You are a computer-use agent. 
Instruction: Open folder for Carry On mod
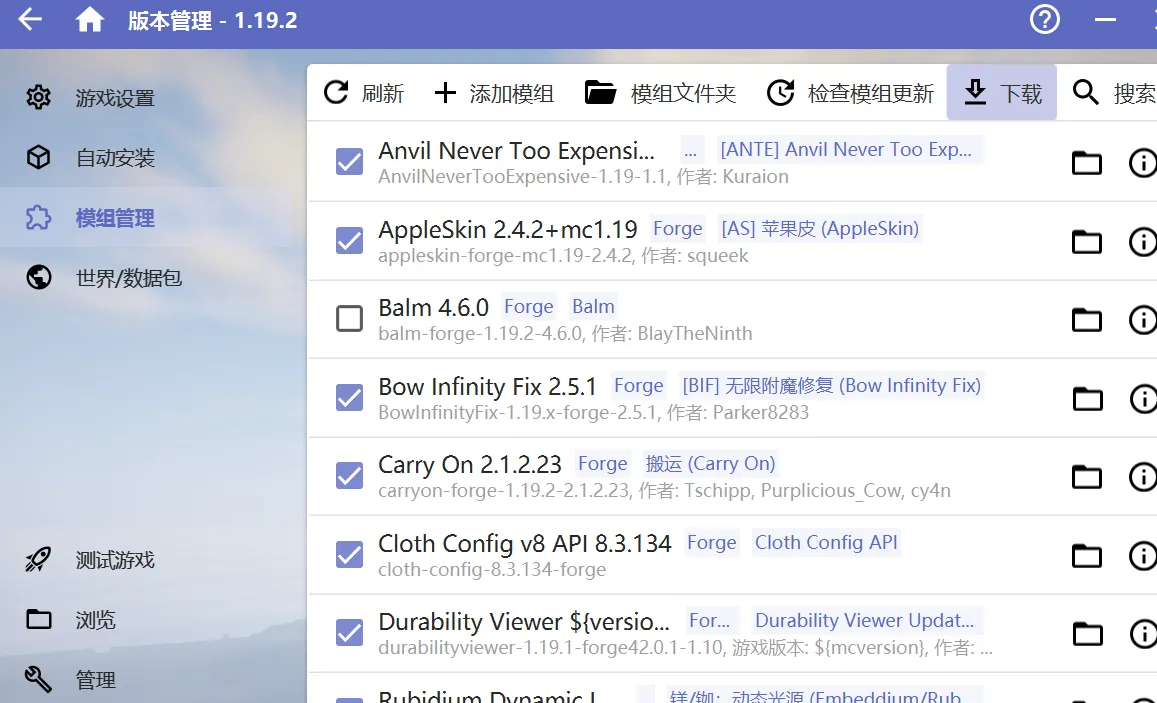click(1087, 477)
